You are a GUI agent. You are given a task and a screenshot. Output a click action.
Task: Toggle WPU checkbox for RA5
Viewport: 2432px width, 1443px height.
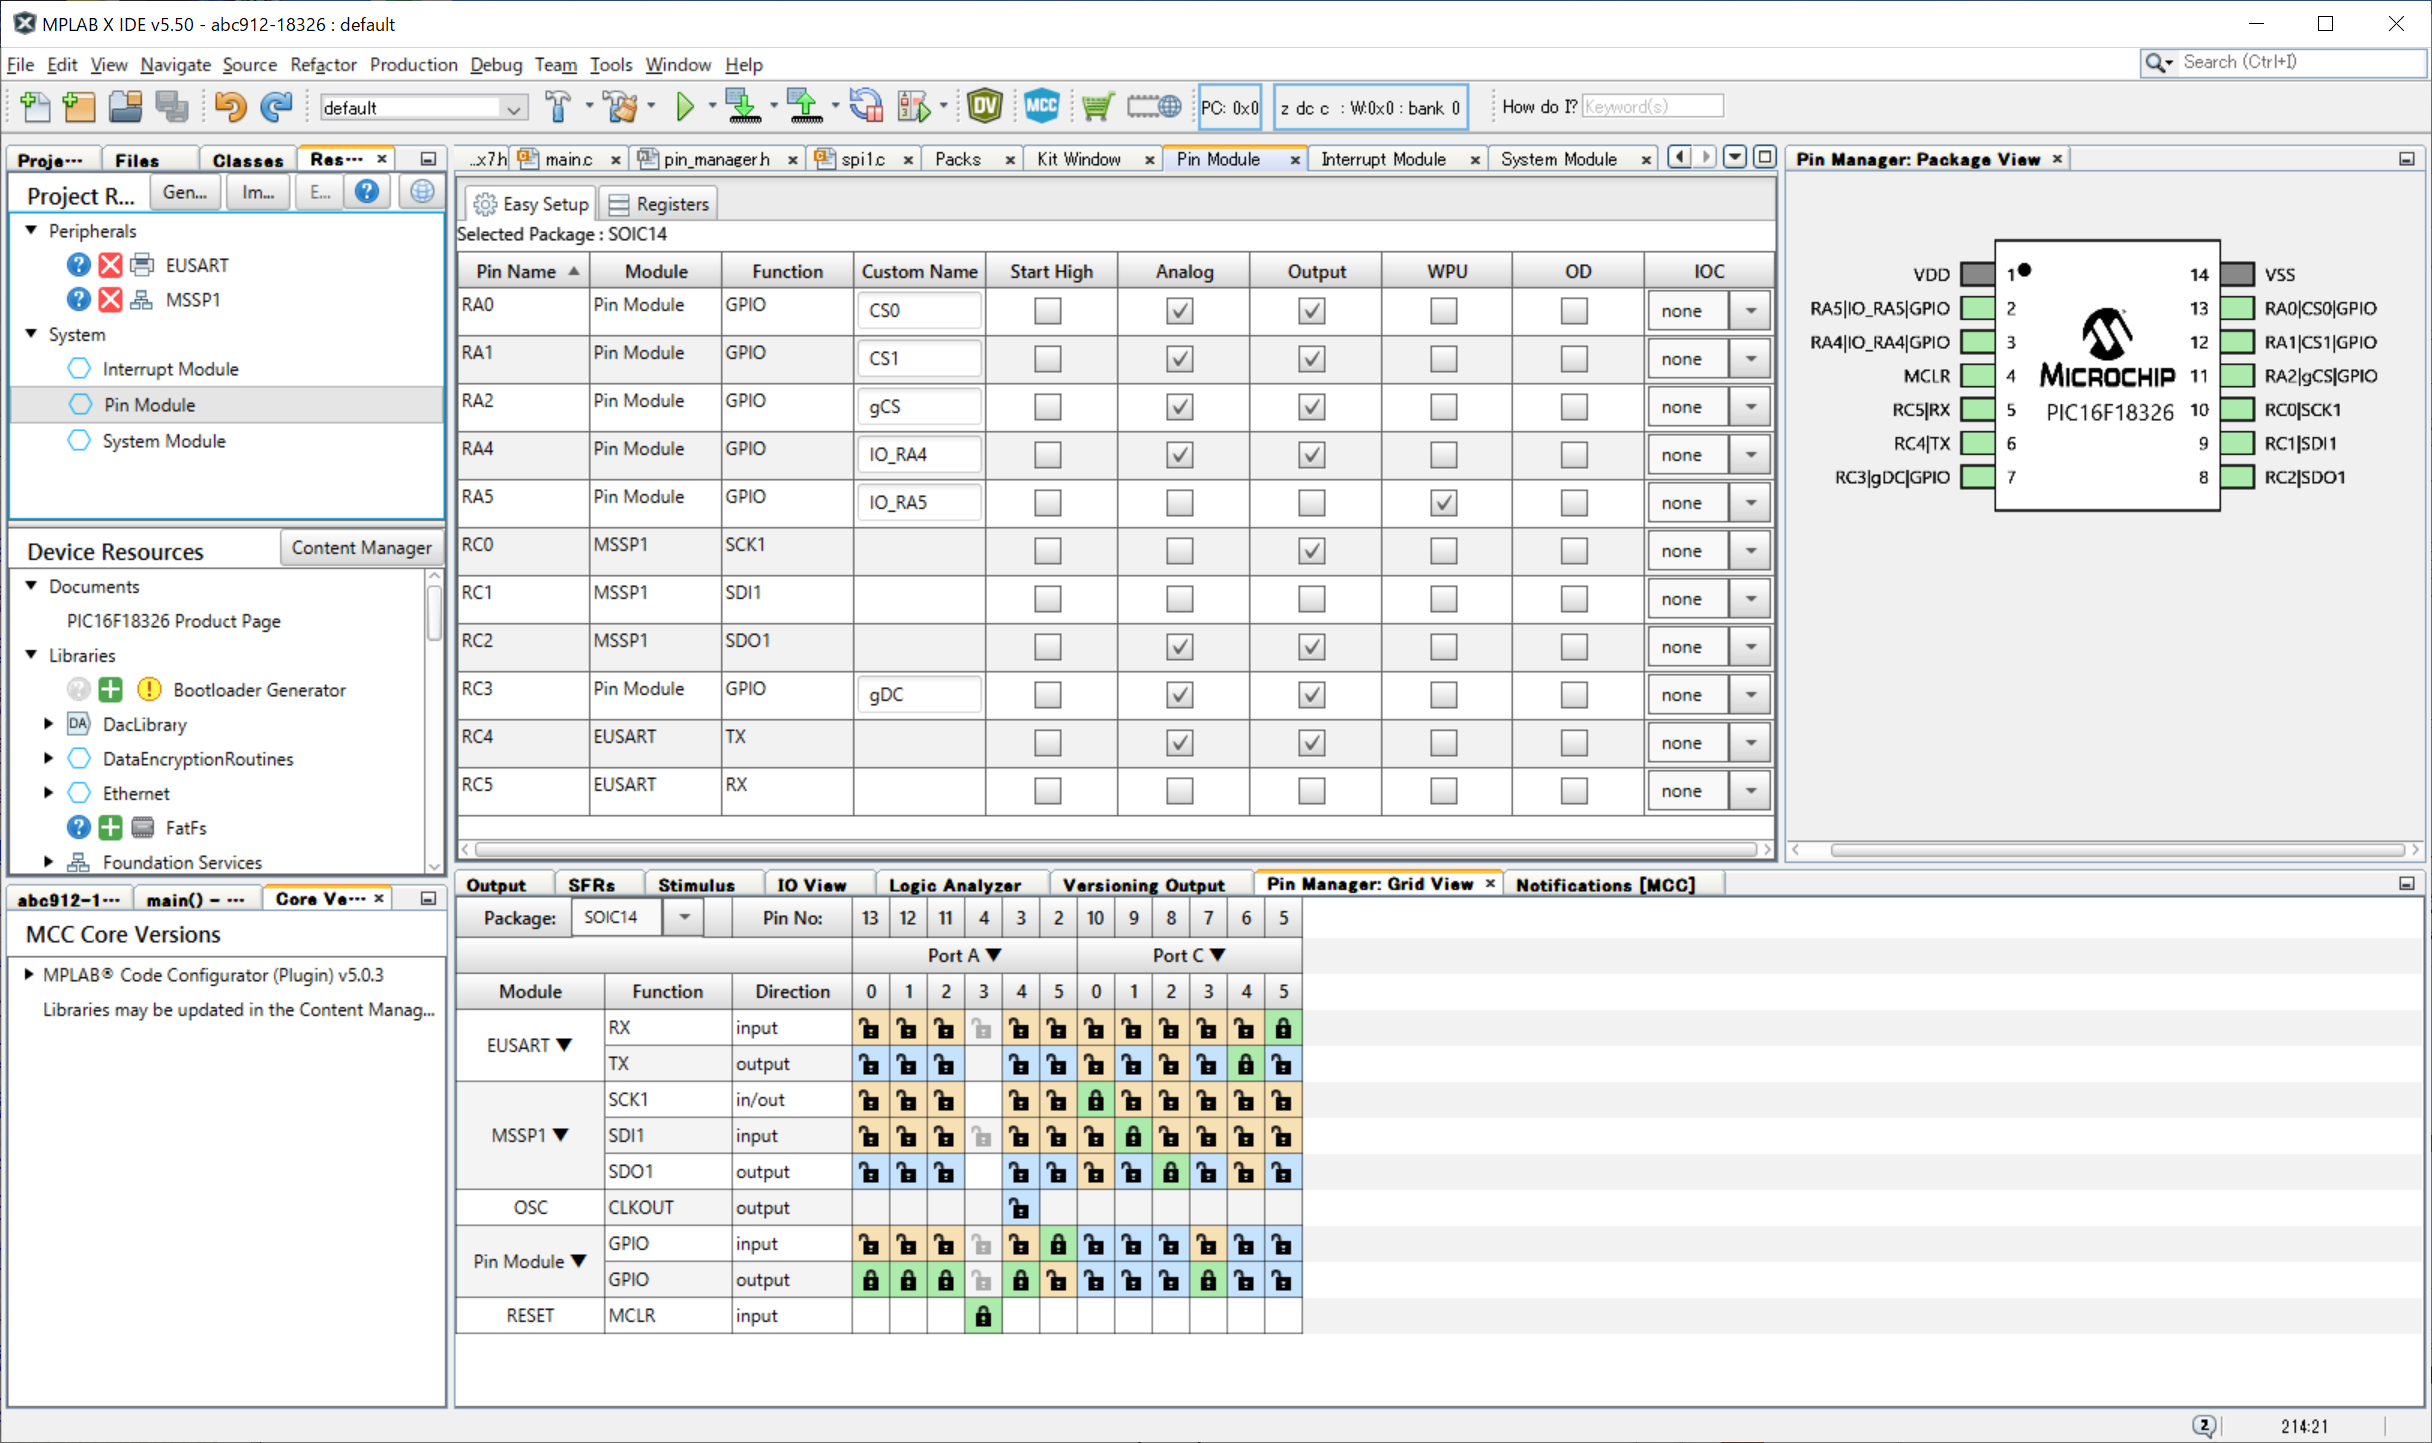(x=1443, y=503)
